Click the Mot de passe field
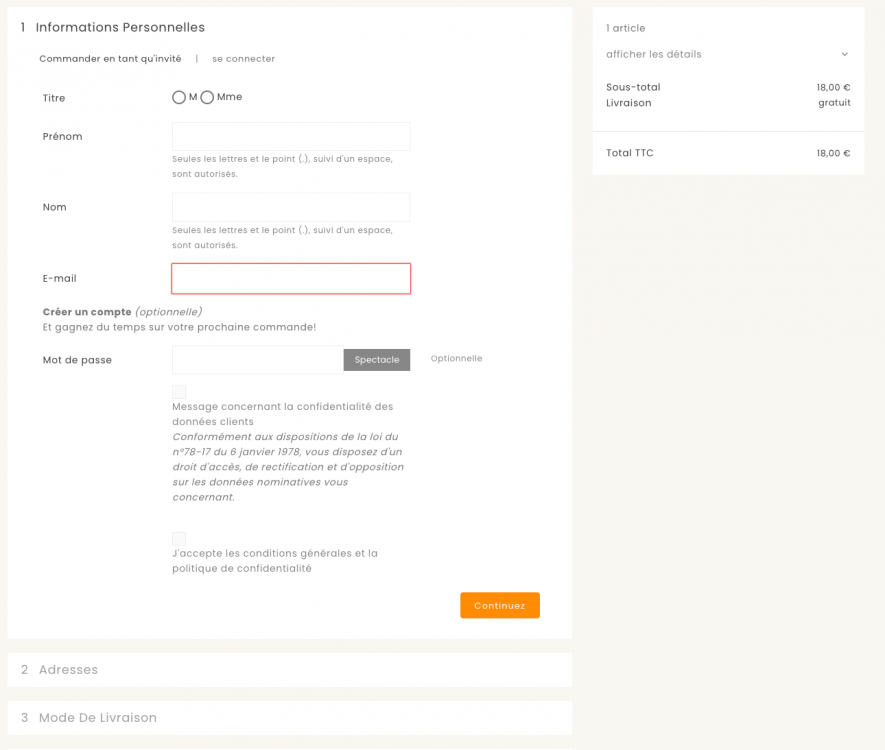The image size is (885, 750). 257,360
